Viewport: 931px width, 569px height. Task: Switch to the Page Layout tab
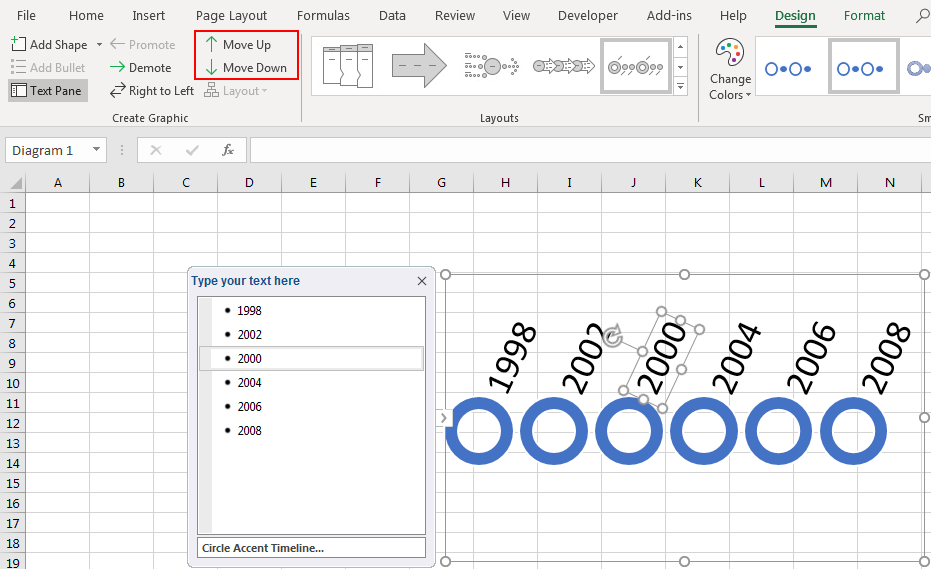[232, 15]
